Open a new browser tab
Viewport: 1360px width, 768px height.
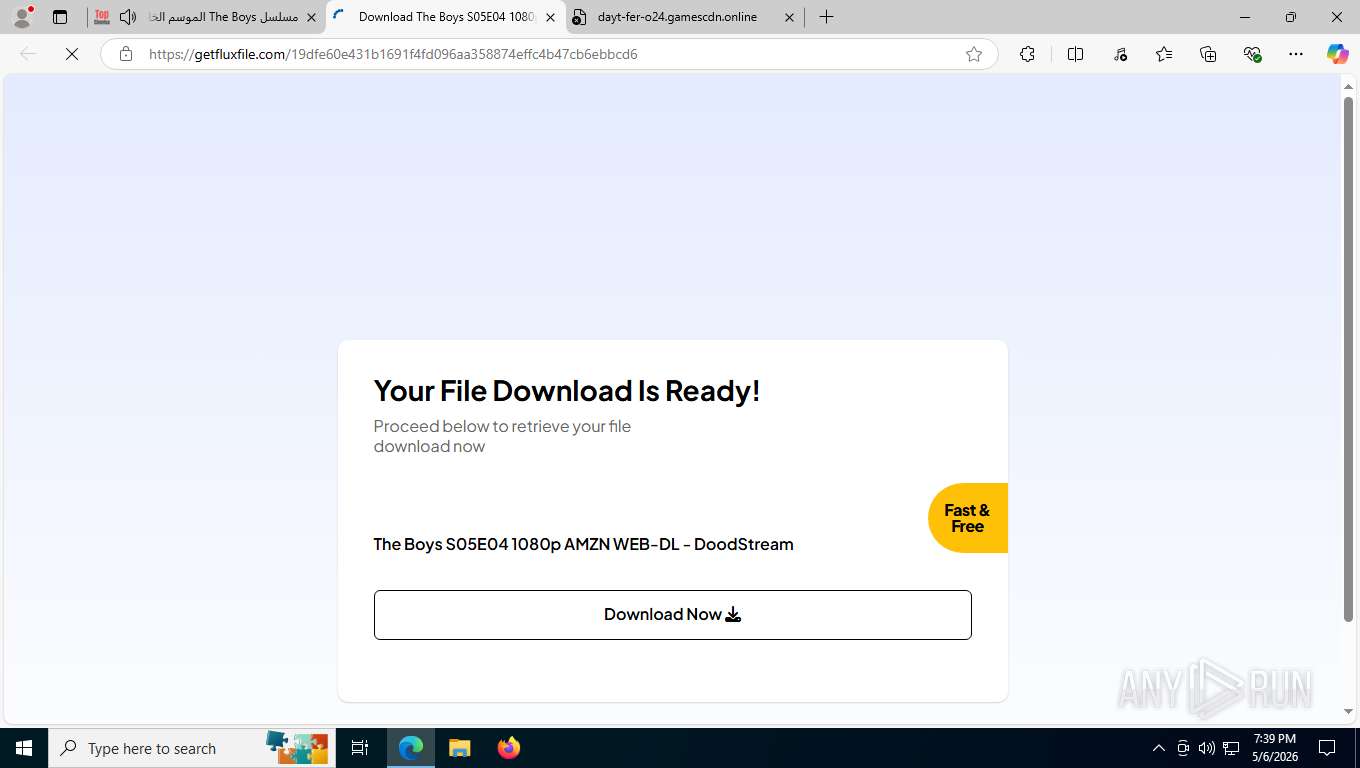pyautogui.click(x=826, y=17)
